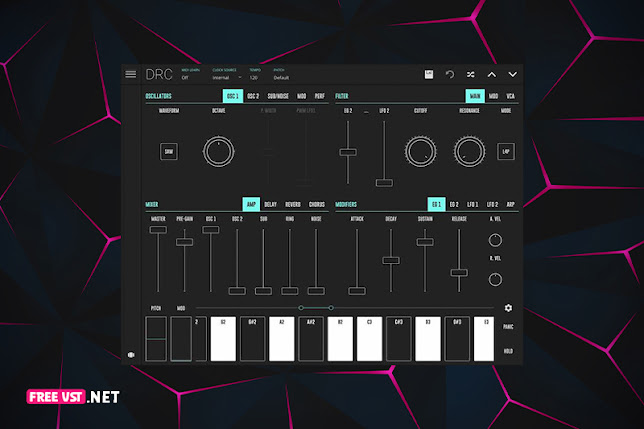Click the Mod wheel pad

tap(181, 339)
